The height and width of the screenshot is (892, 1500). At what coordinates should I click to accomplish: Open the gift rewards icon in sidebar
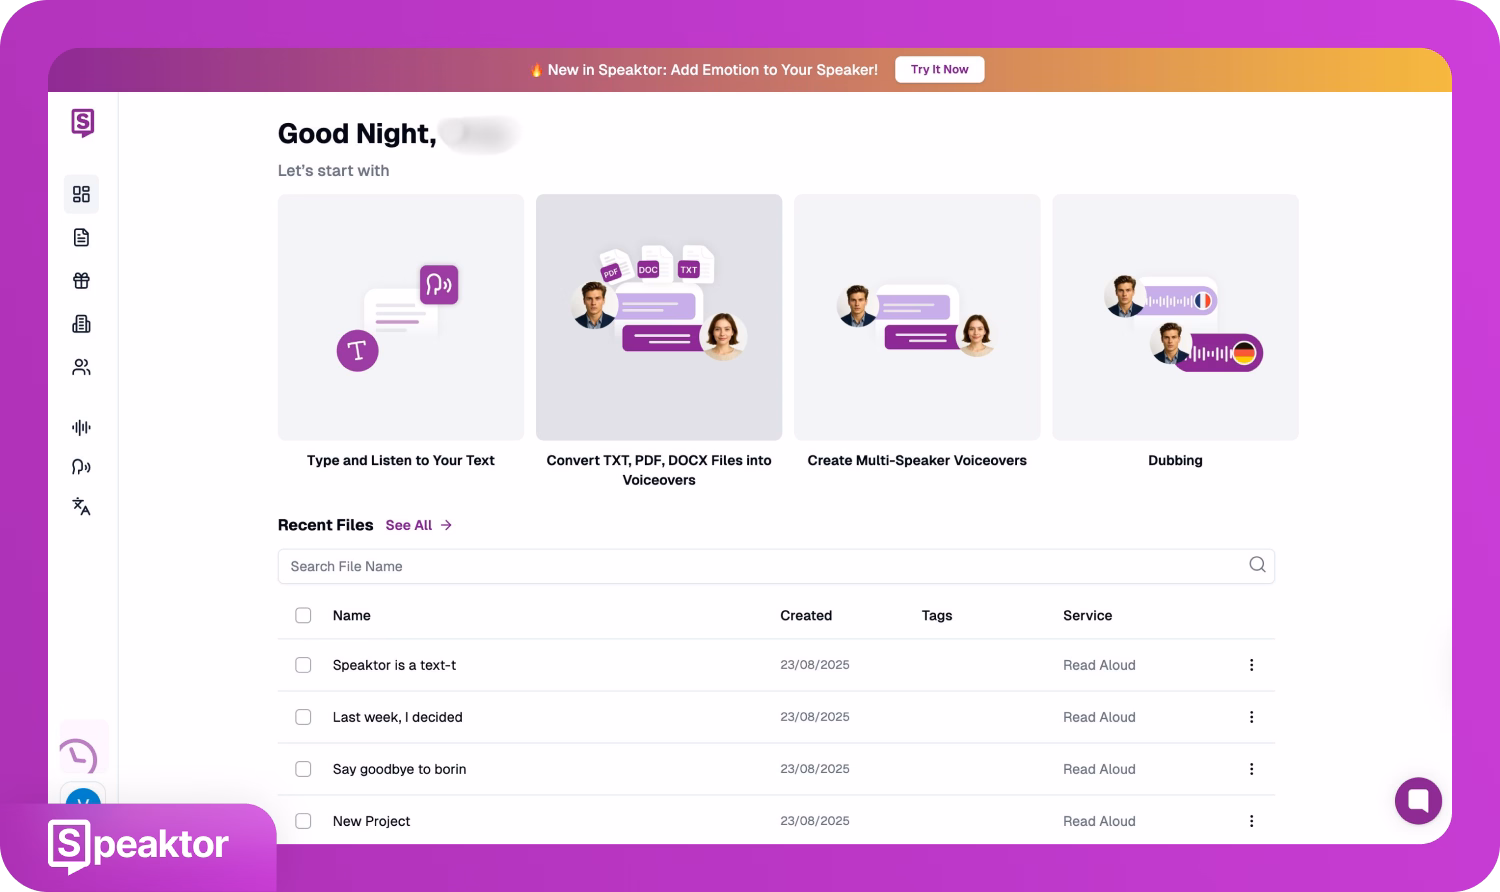(81, 281)
